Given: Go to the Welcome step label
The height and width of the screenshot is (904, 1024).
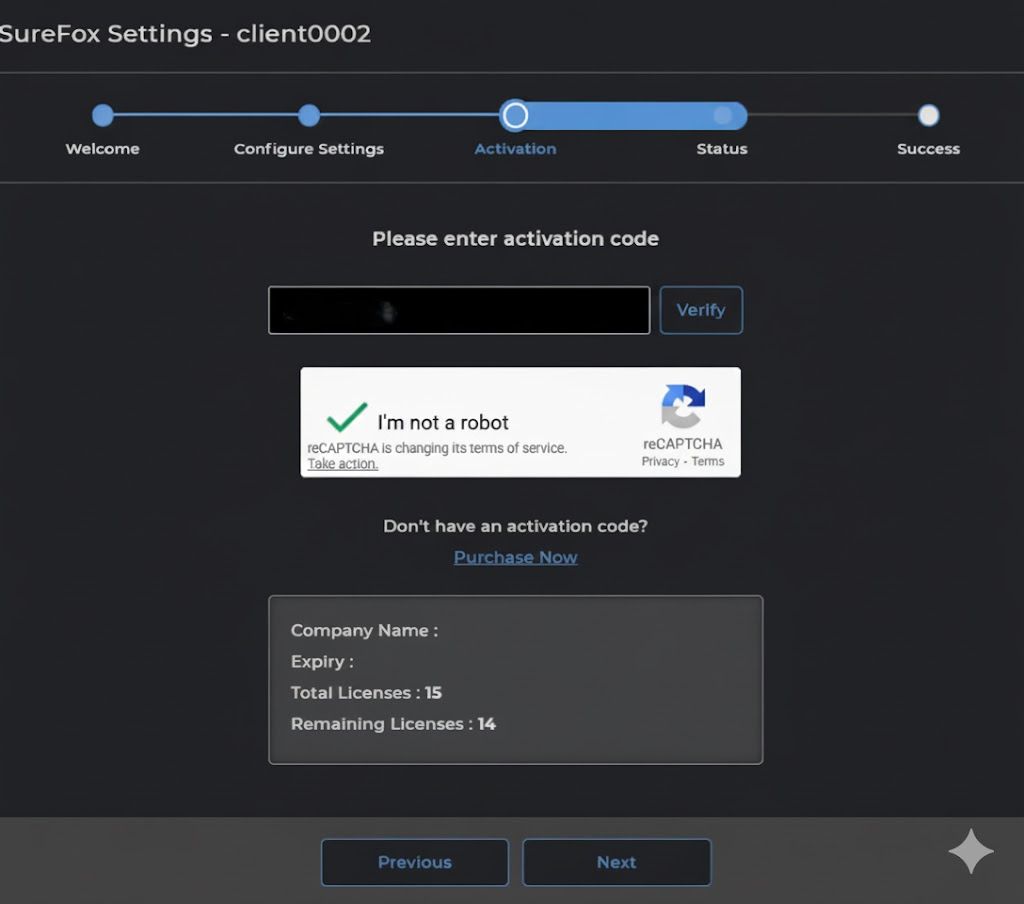Looking at the screenshot, I should pos(103,149).
